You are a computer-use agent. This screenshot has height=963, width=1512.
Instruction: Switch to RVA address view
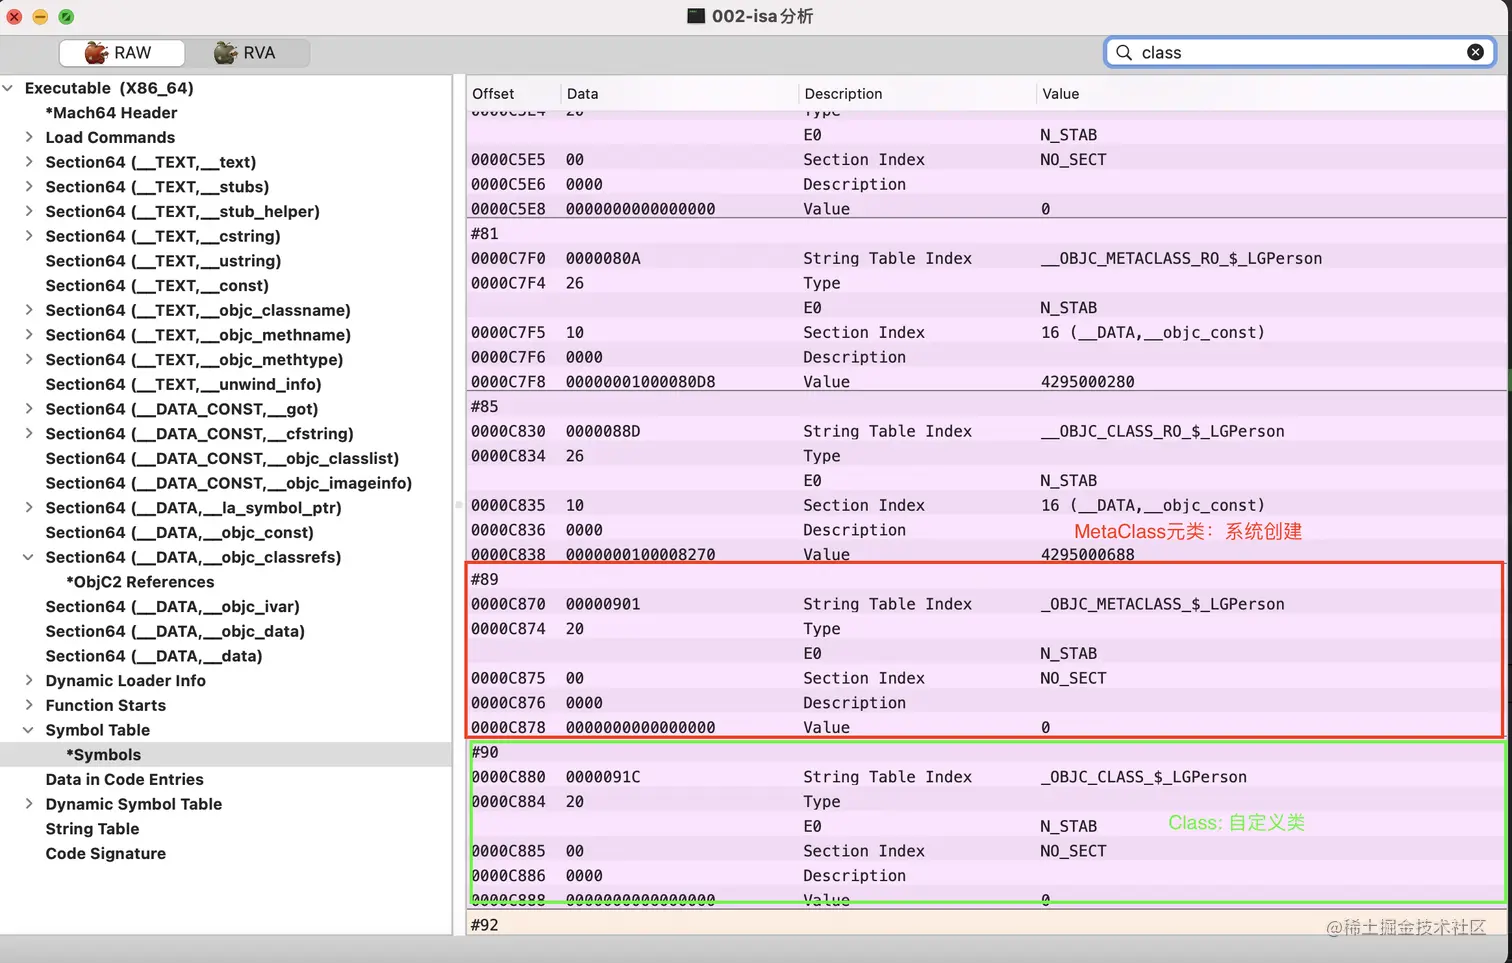(247, 52)
